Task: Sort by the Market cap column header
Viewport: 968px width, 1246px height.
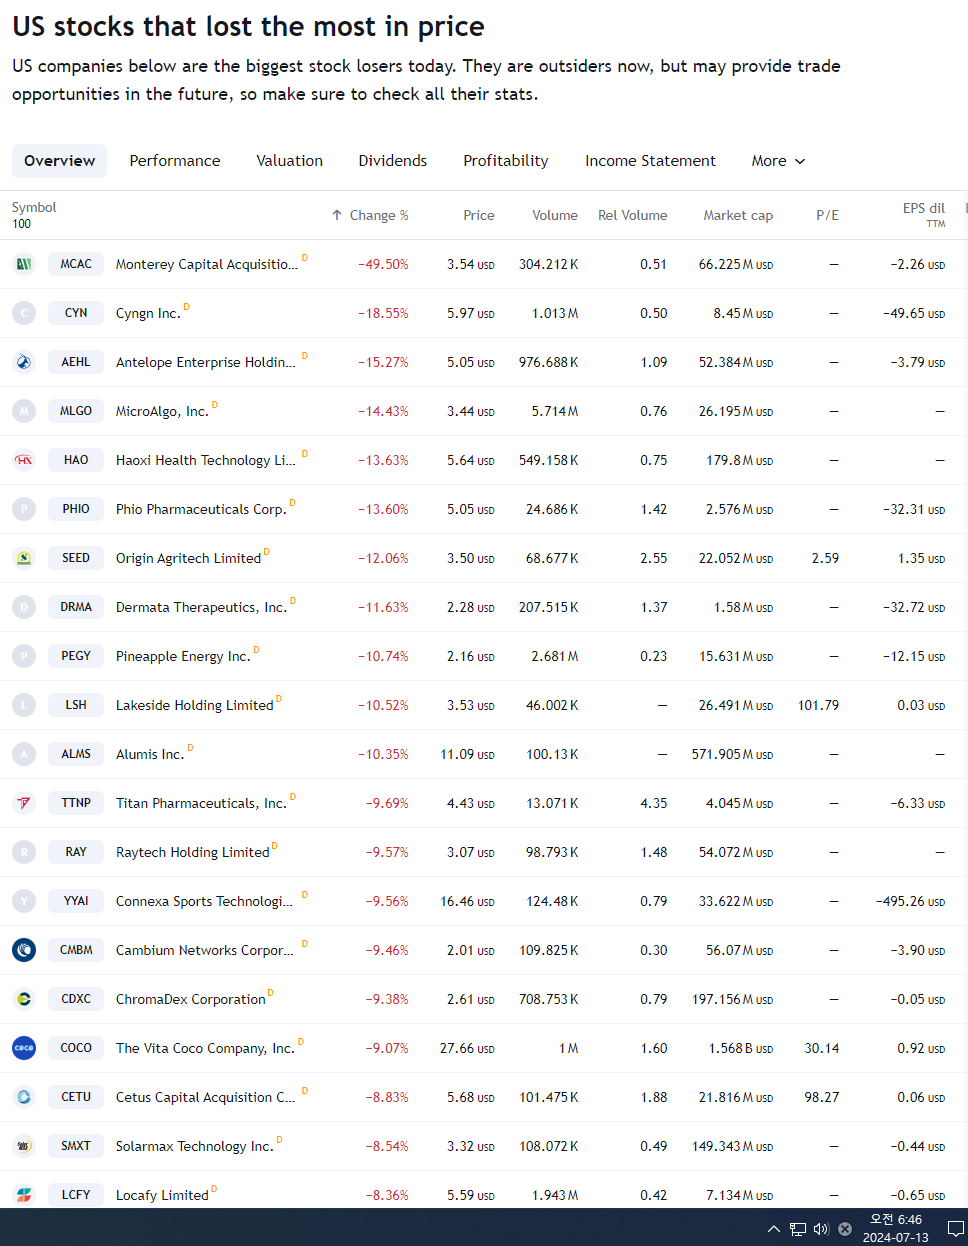Action: [738, 215]
